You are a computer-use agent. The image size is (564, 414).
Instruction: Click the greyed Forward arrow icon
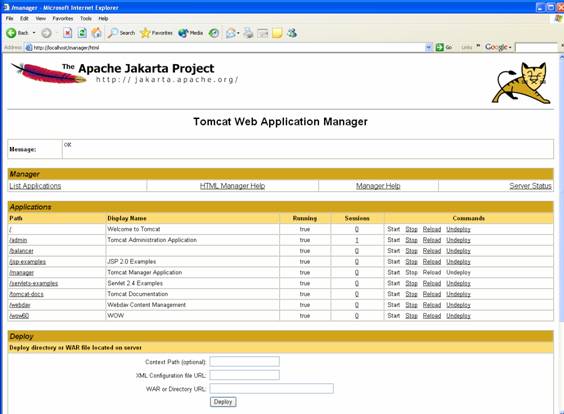tap(46, 33)
